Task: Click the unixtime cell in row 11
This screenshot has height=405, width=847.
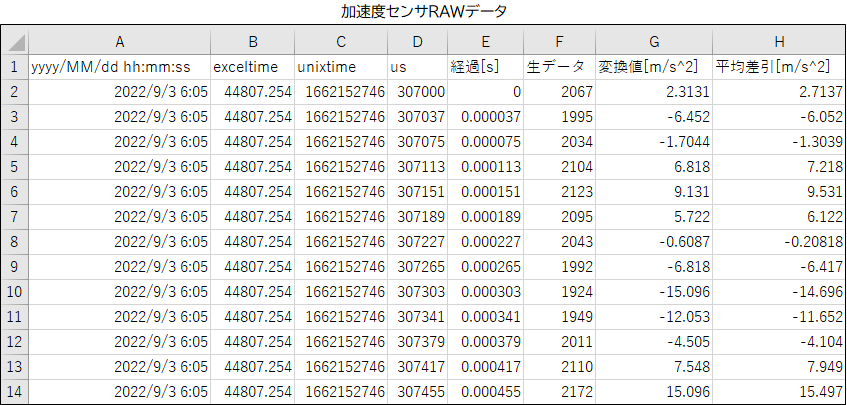Action: (x=341, y=316)
